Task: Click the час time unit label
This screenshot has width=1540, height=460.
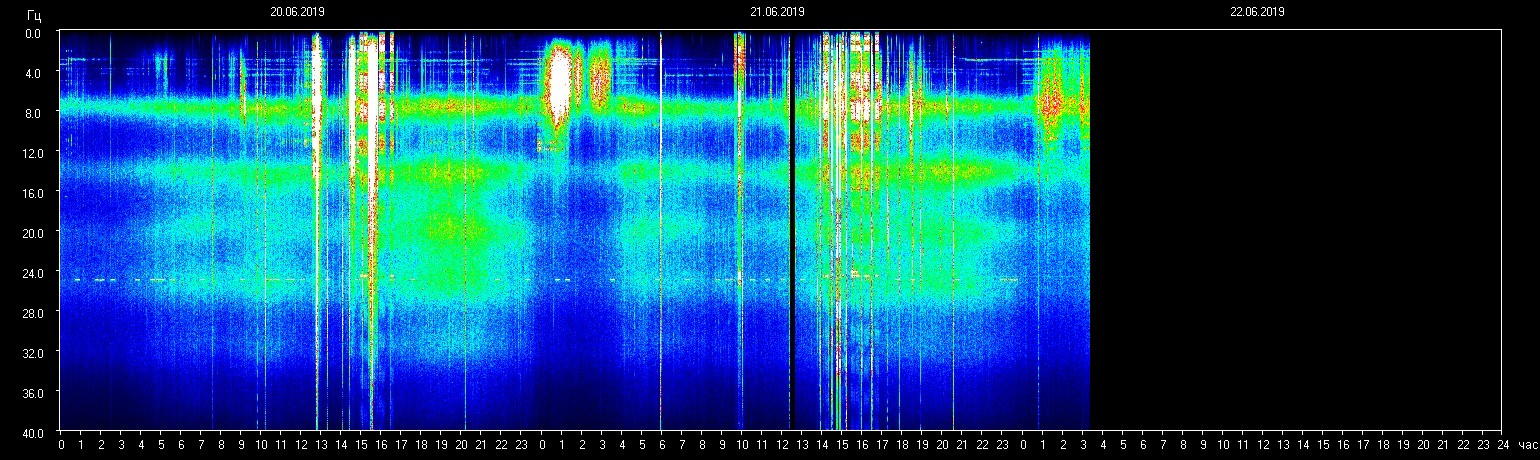Action: click(x=1526, y=444)
